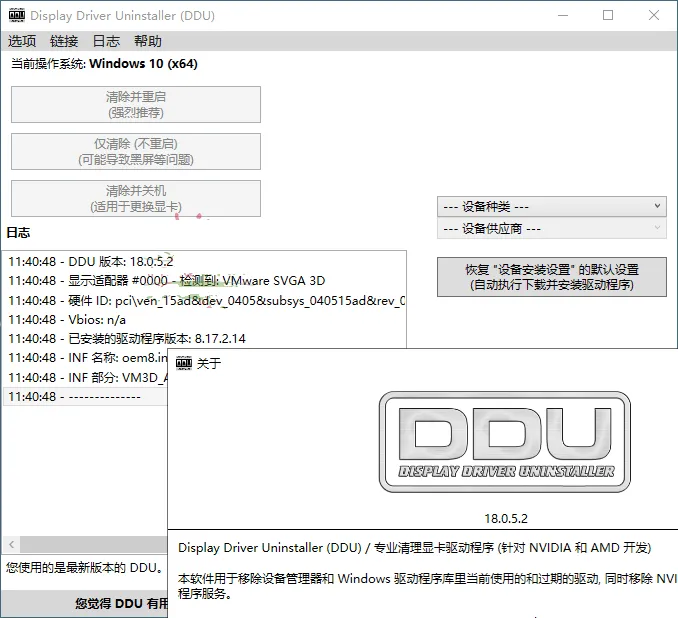Click the log scrollbar left arrow
The height and width of the screenshot is (618, 678).
pyautogui.click(x=12, y=545)
